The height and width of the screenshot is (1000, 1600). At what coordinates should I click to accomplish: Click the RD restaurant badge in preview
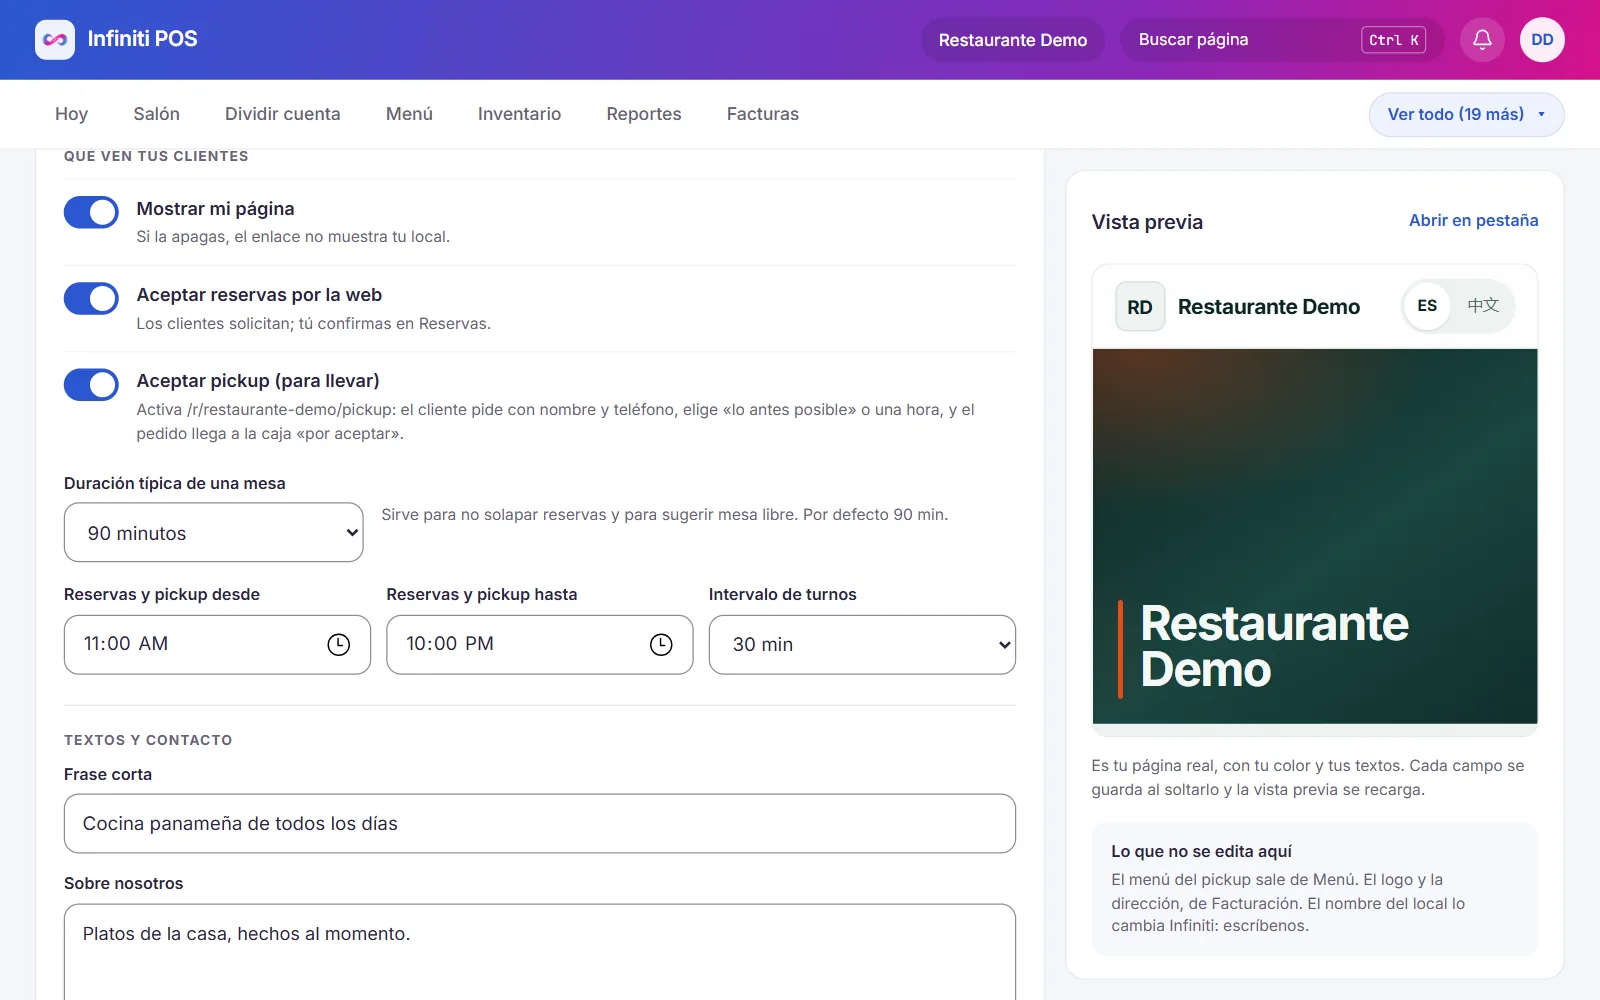[x=1140, y=307]
